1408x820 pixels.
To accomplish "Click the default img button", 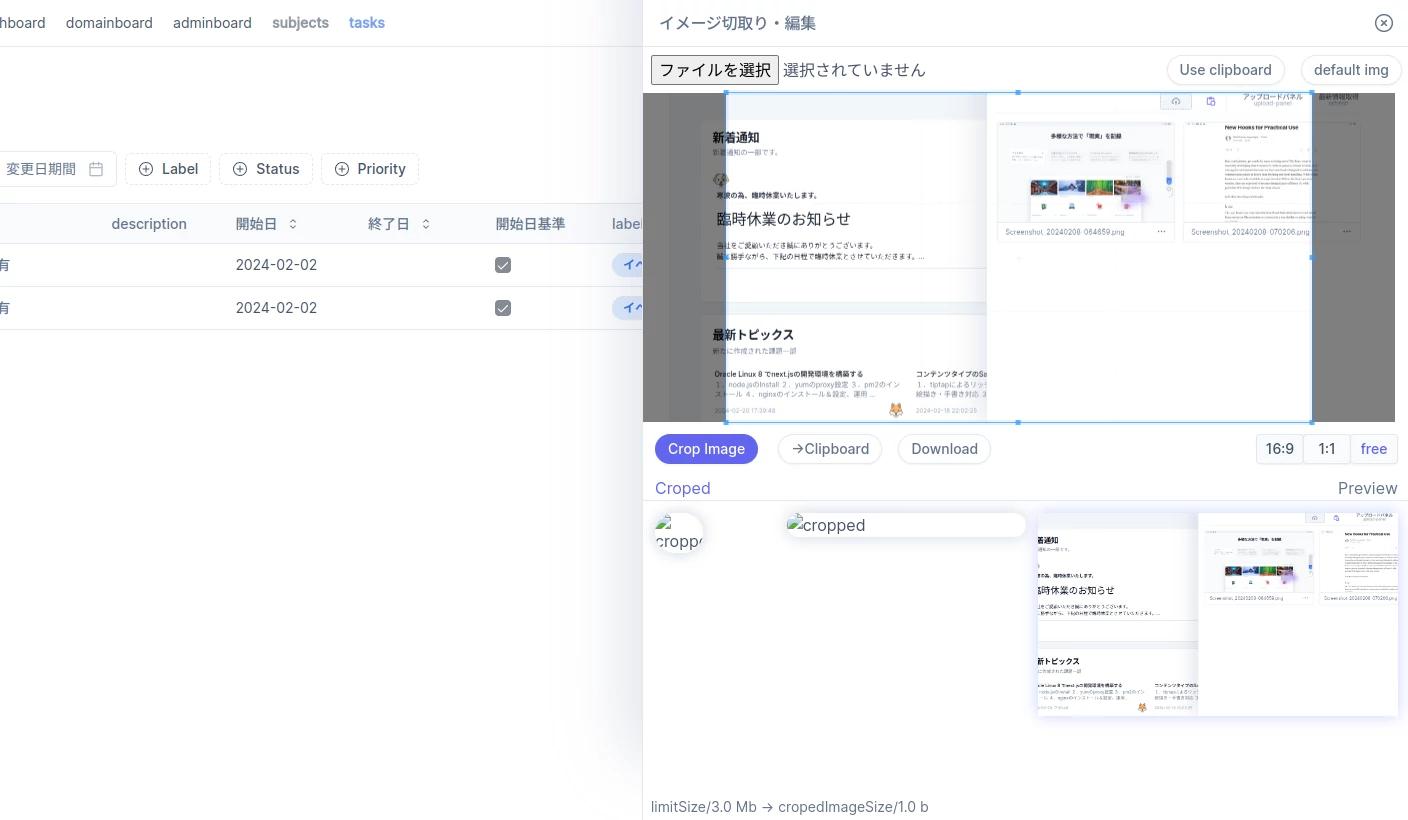I will [1351, 70].
